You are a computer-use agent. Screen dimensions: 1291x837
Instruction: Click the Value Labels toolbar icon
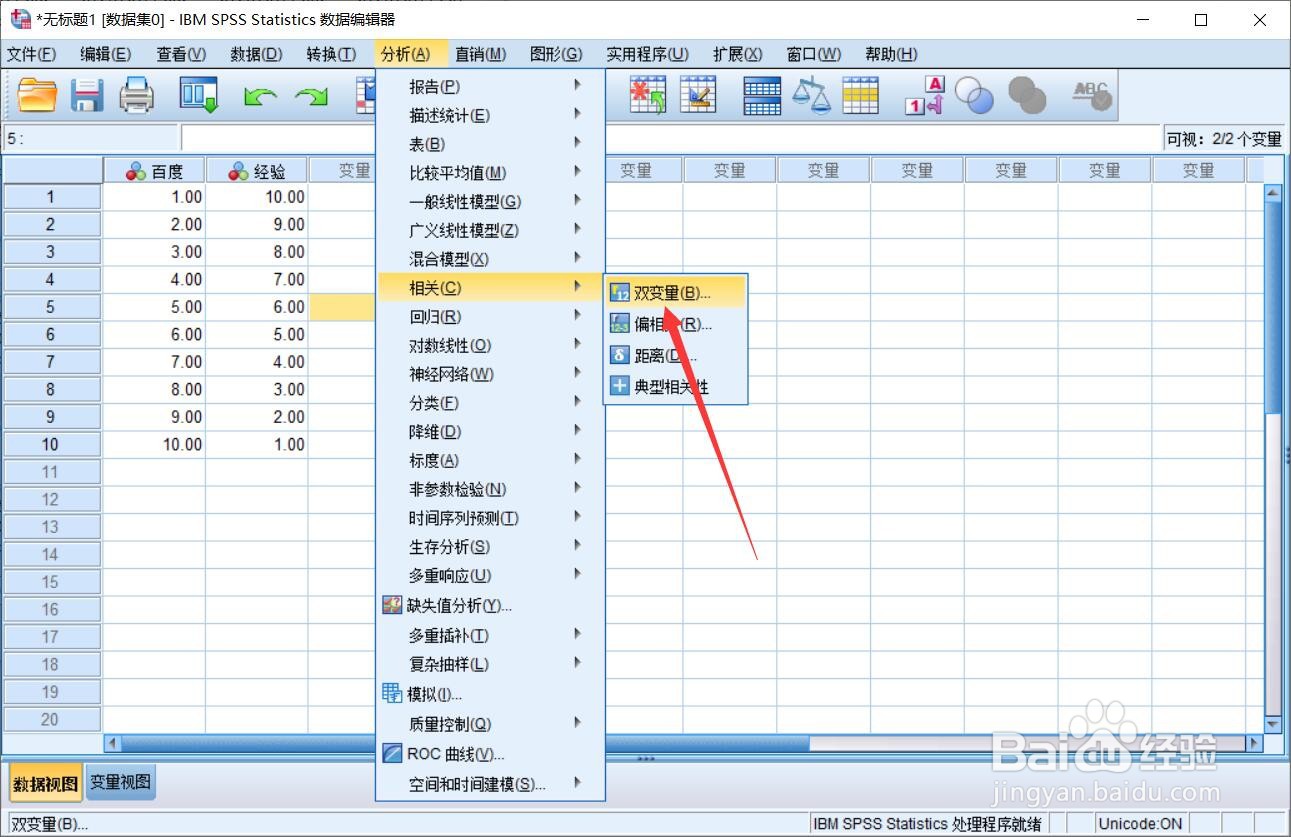(x=924, y=96)
